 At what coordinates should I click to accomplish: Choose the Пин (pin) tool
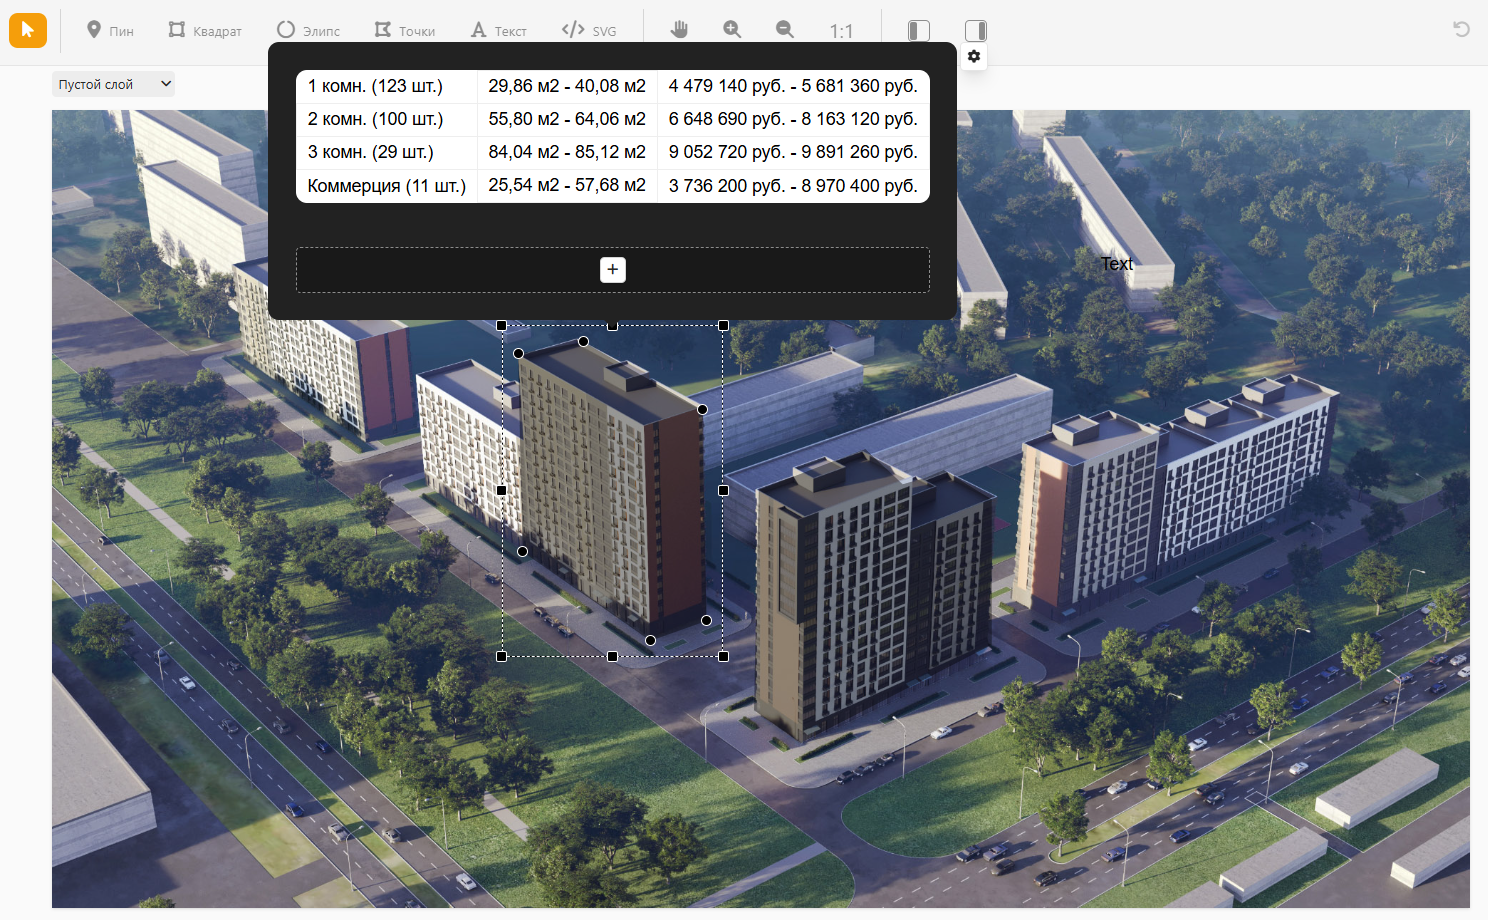click(x=109, y=30)
